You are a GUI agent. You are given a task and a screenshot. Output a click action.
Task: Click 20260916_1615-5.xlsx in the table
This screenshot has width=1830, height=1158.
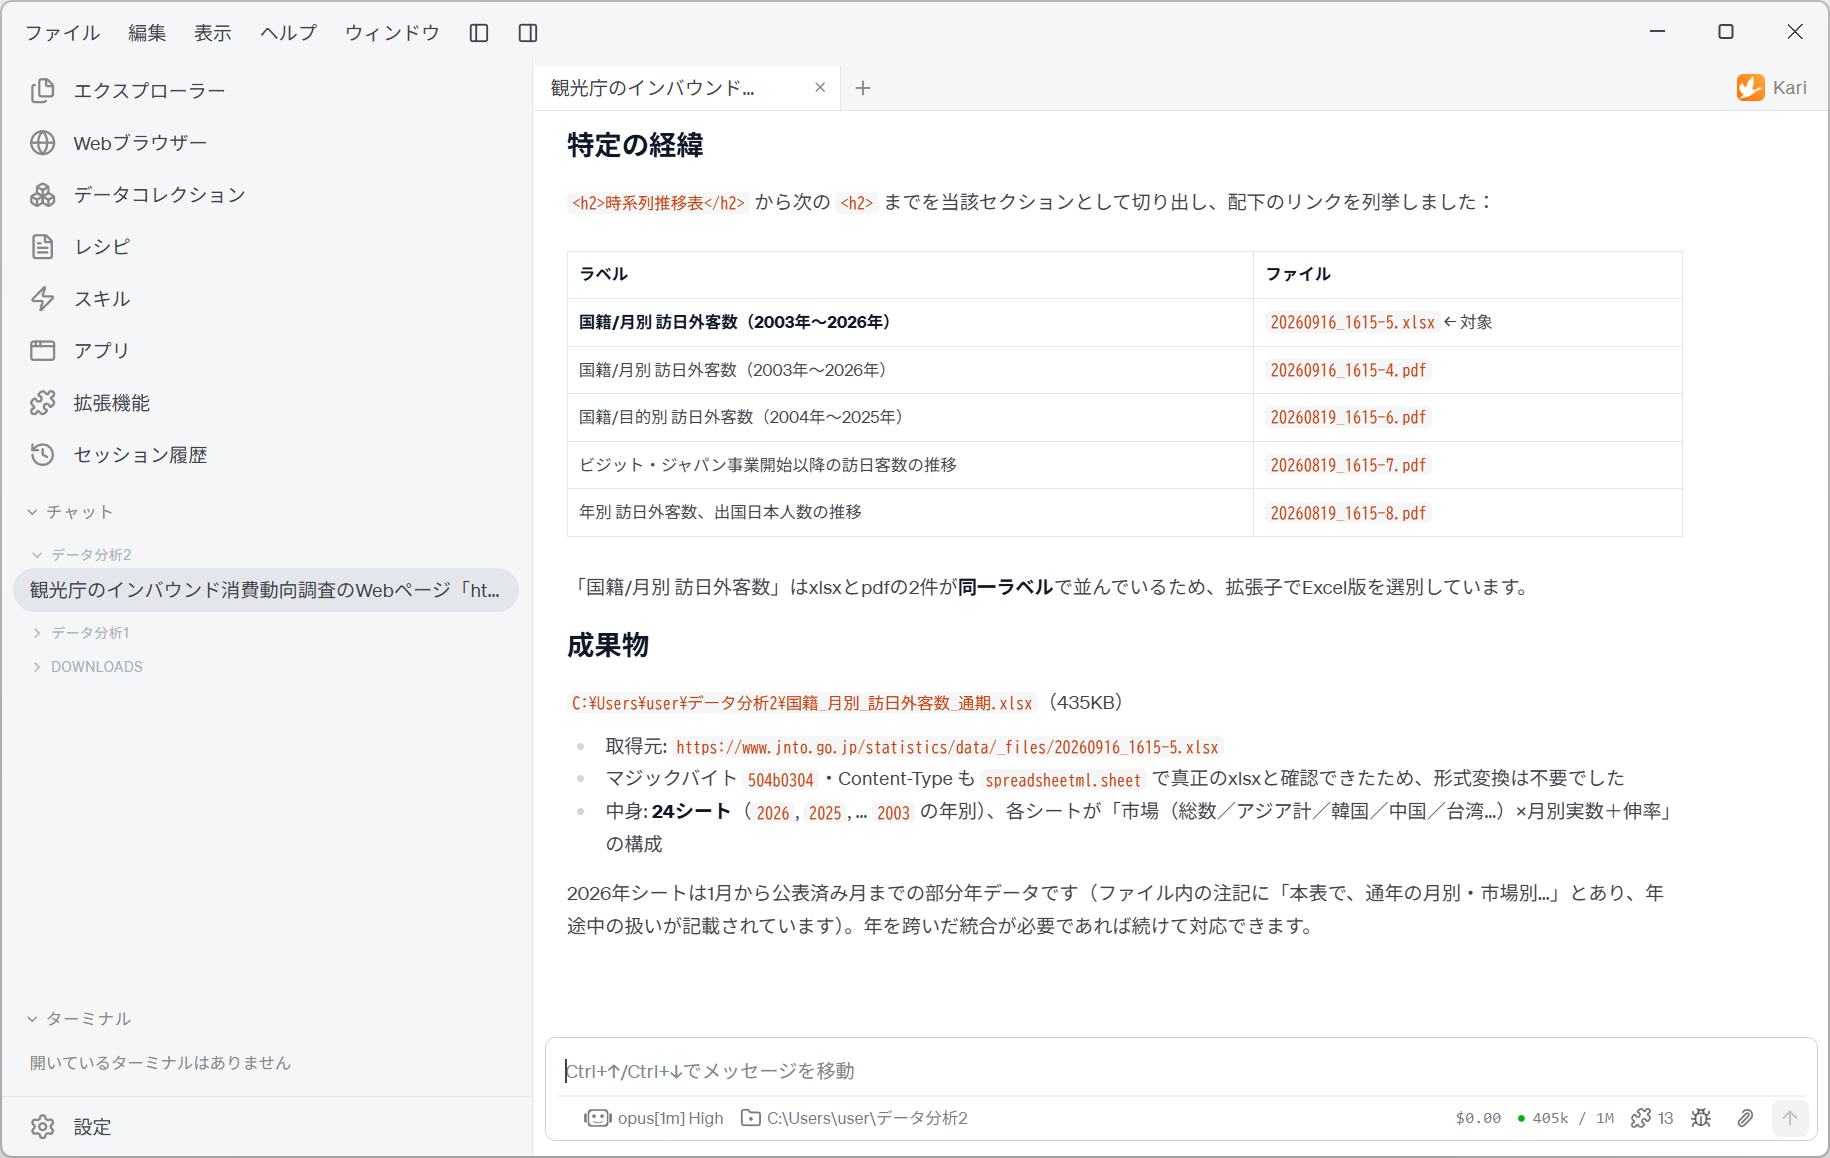[x=1352, y=322]
